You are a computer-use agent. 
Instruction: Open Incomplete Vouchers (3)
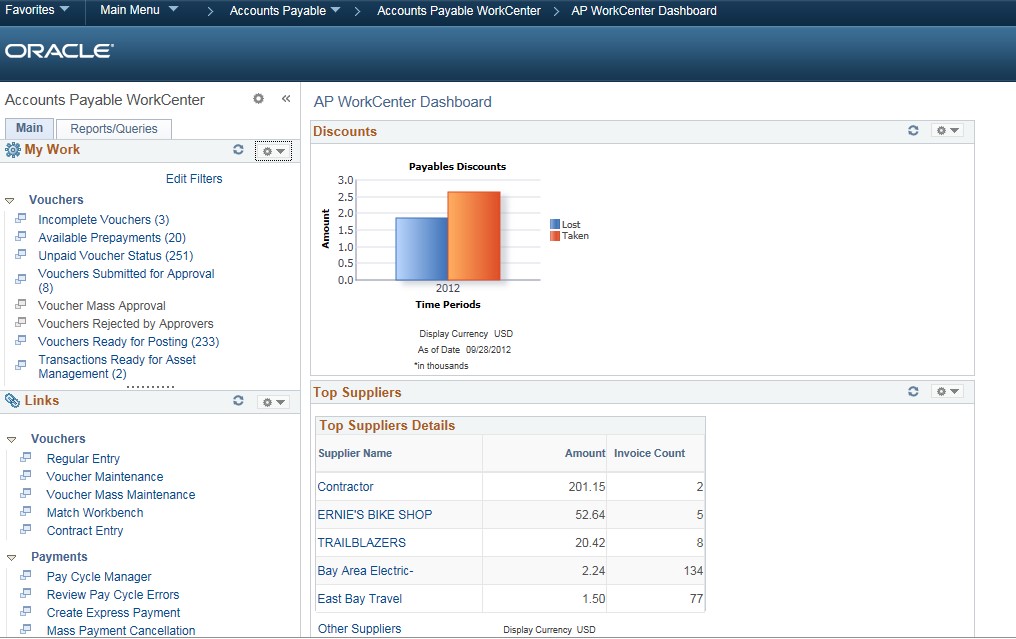(104, 220)
